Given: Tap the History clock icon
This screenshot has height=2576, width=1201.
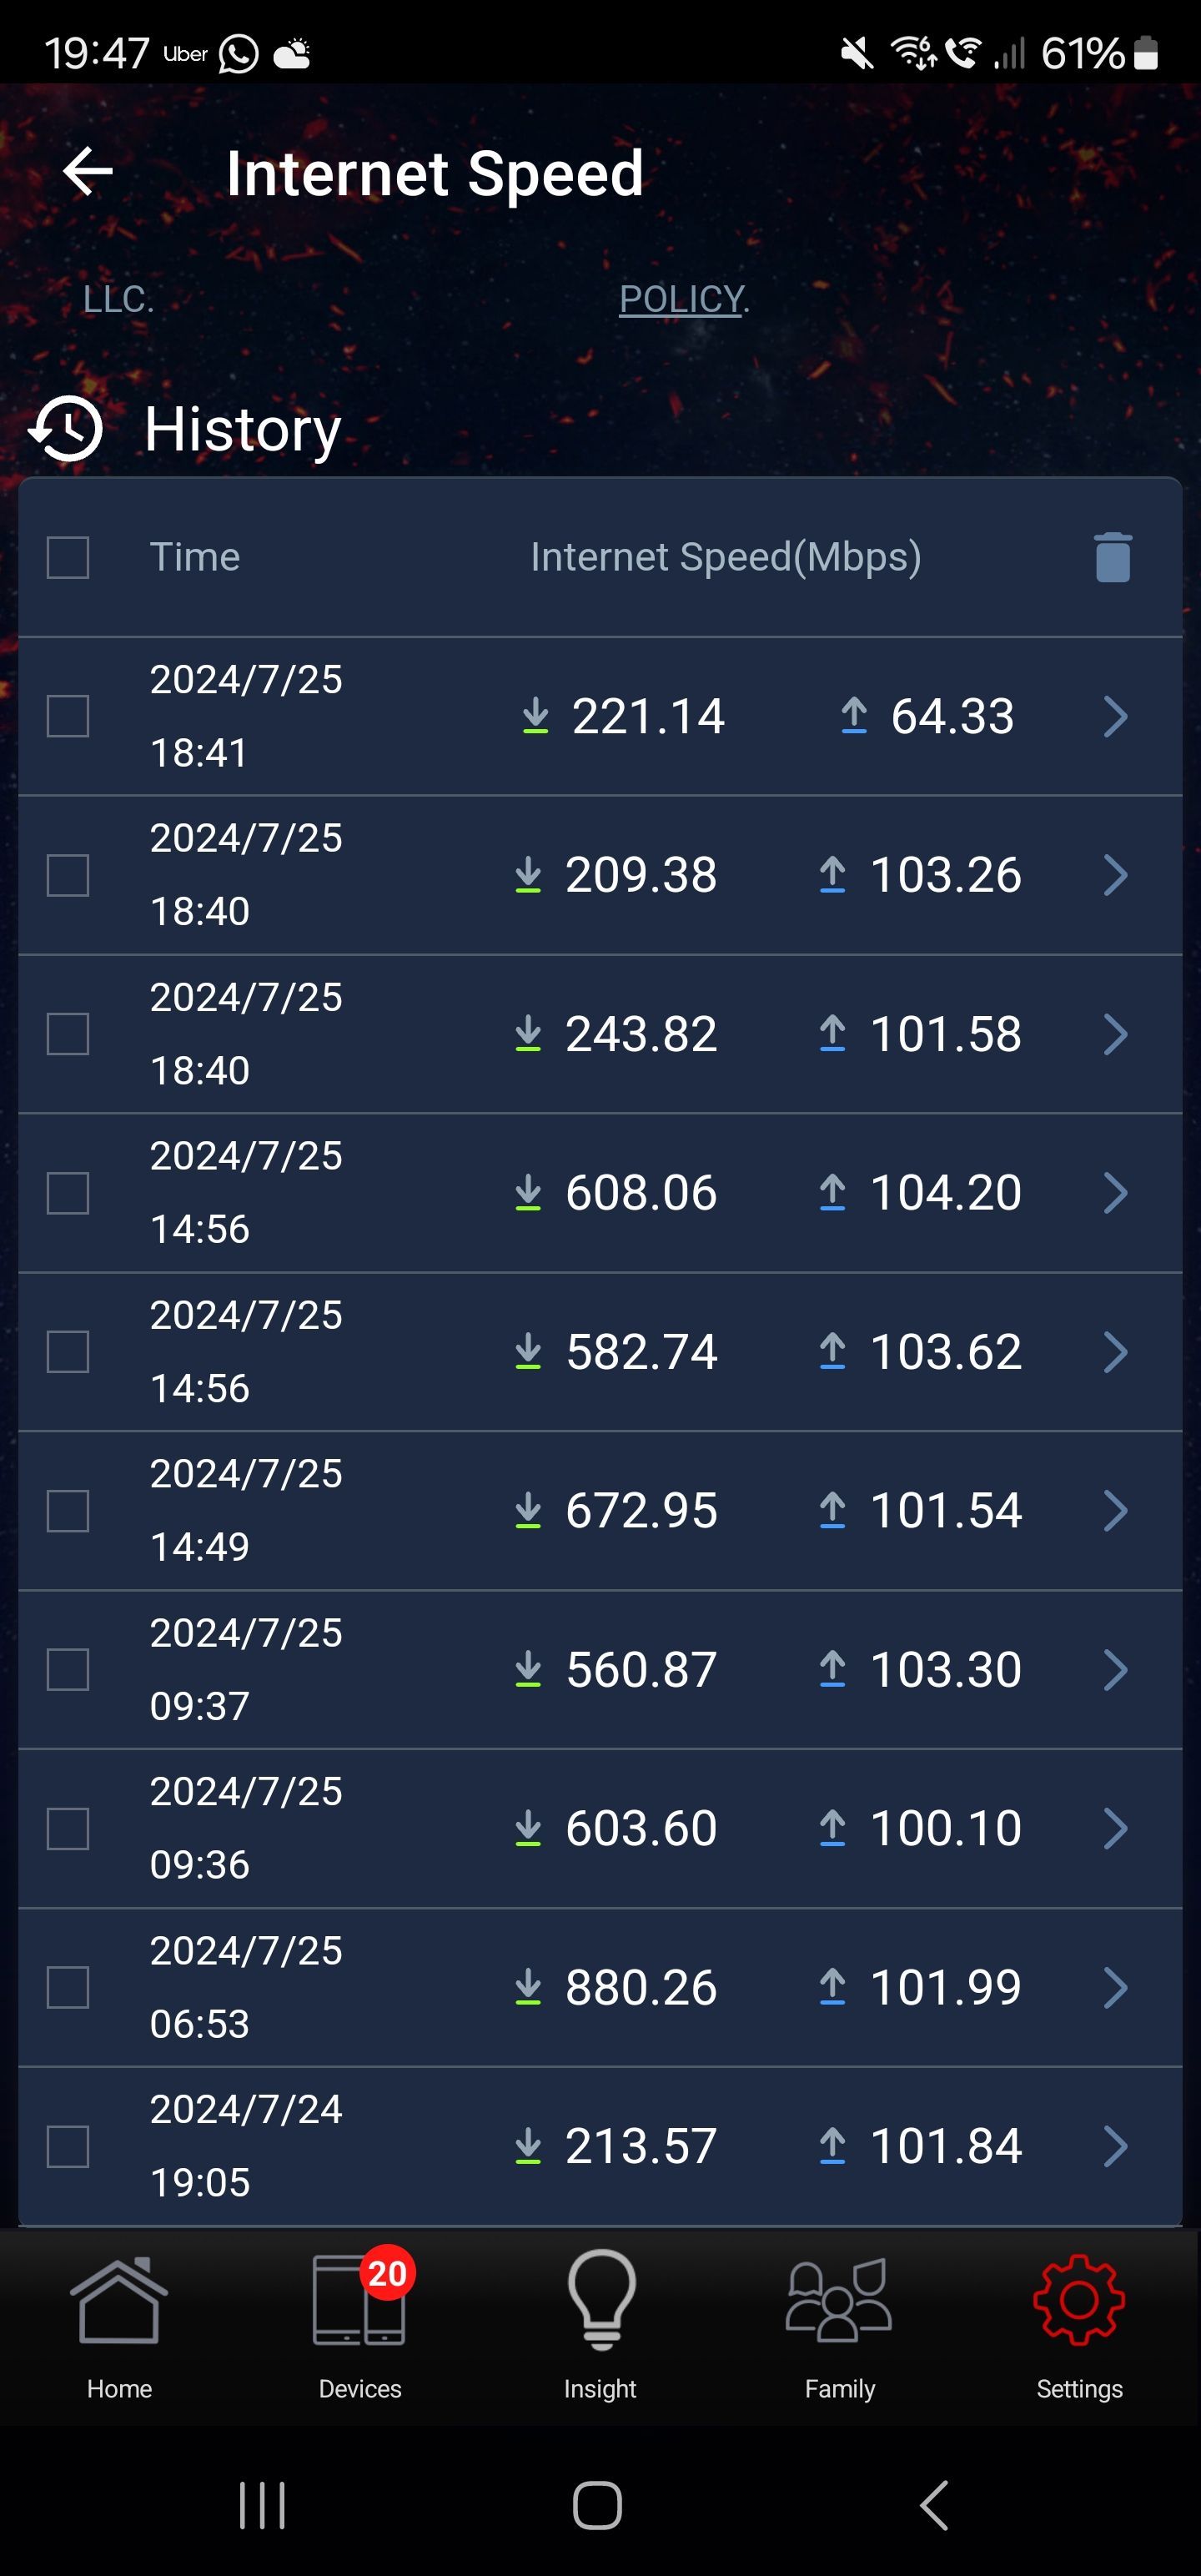Looking at the screenshot, I should tap(66, 429).
